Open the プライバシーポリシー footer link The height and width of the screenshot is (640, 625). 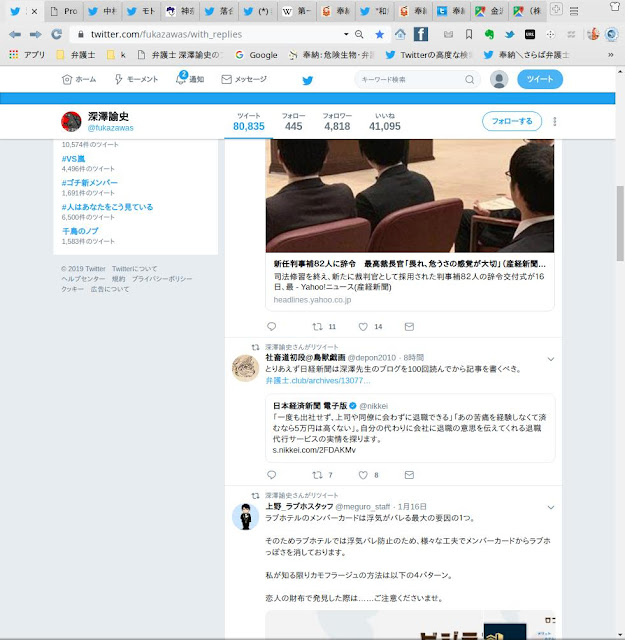pyautogui.click(x=162, y=279)
